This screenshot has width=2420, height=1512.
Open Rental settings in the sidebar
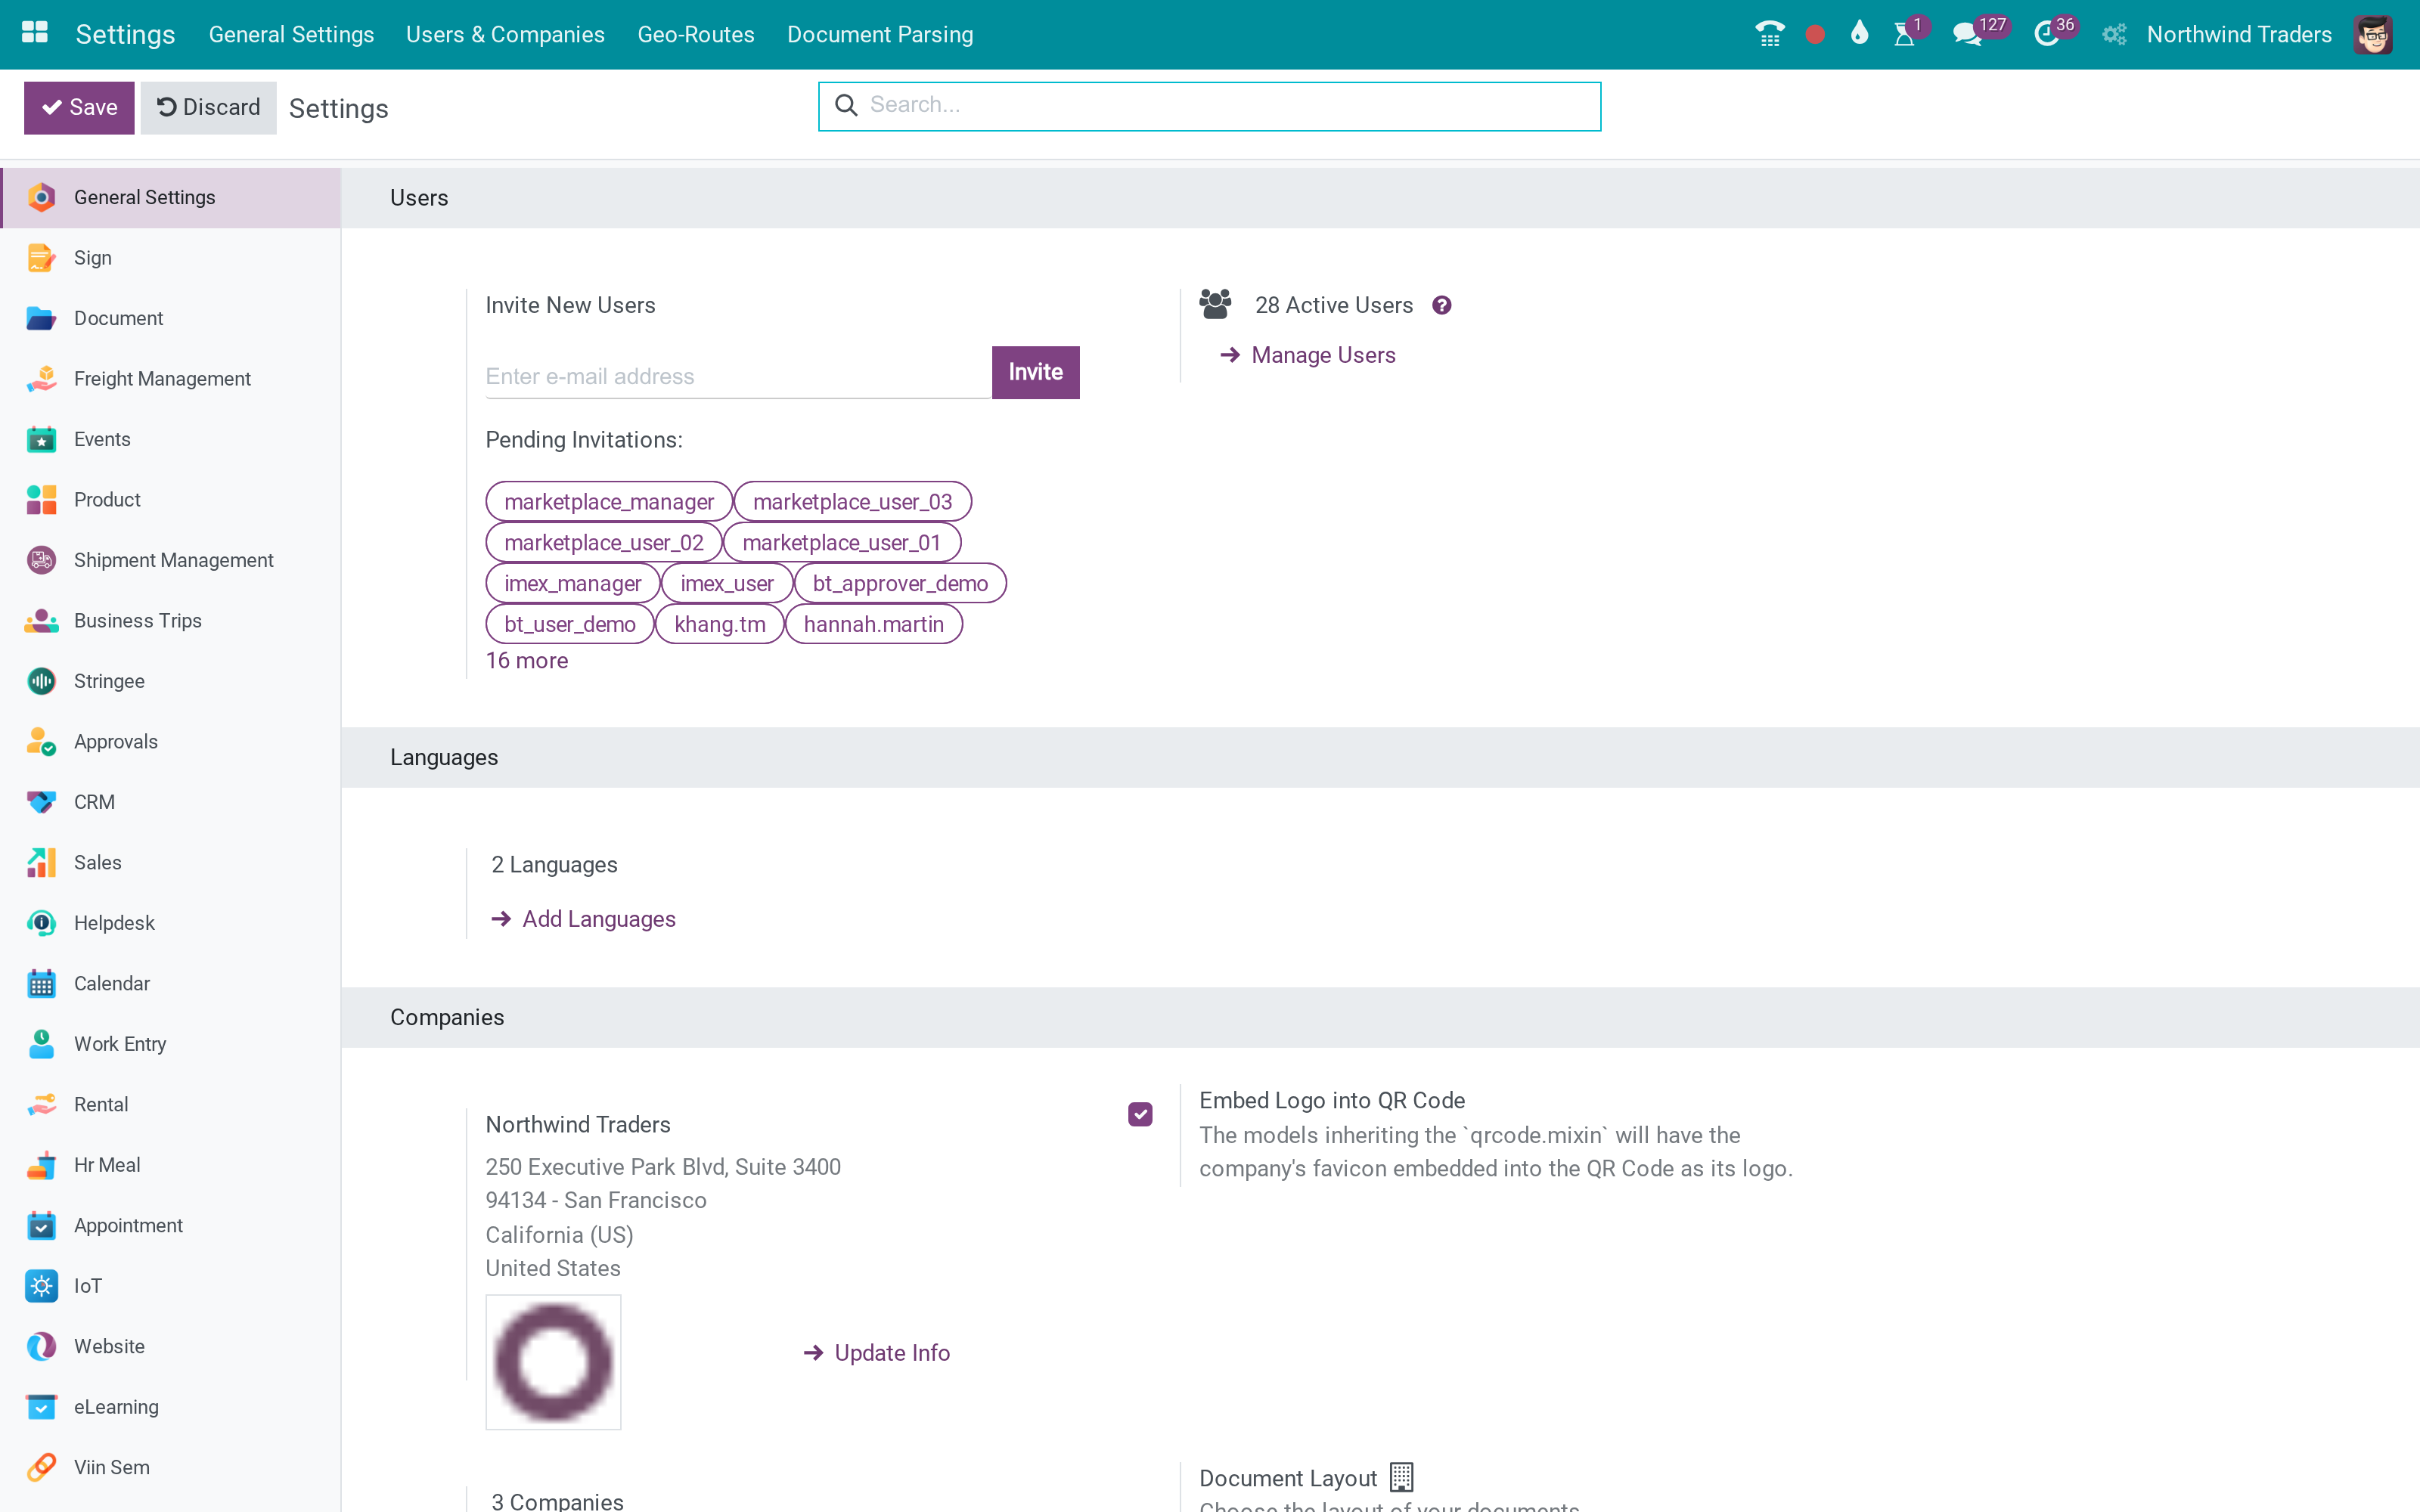(170, 1105)
